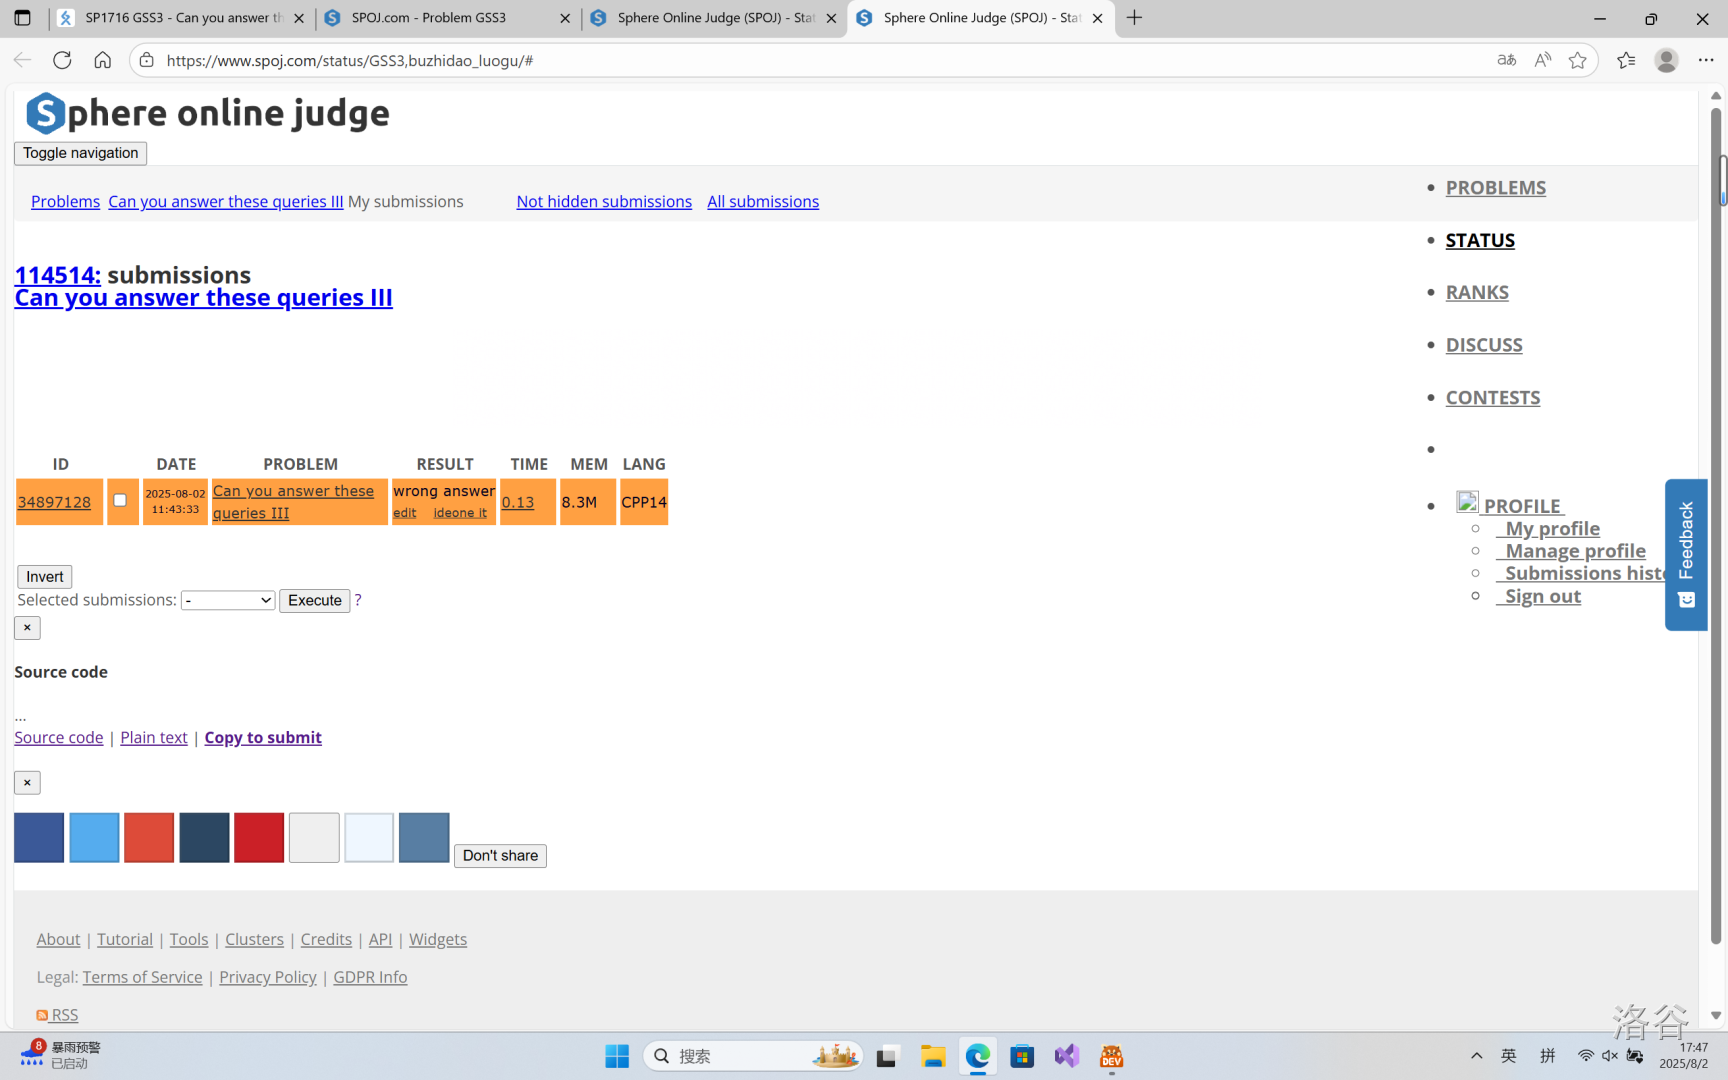The height and width of the screenshot is (1080, 1728).
Task: Open the All submissions link
Action: (763, 202)
